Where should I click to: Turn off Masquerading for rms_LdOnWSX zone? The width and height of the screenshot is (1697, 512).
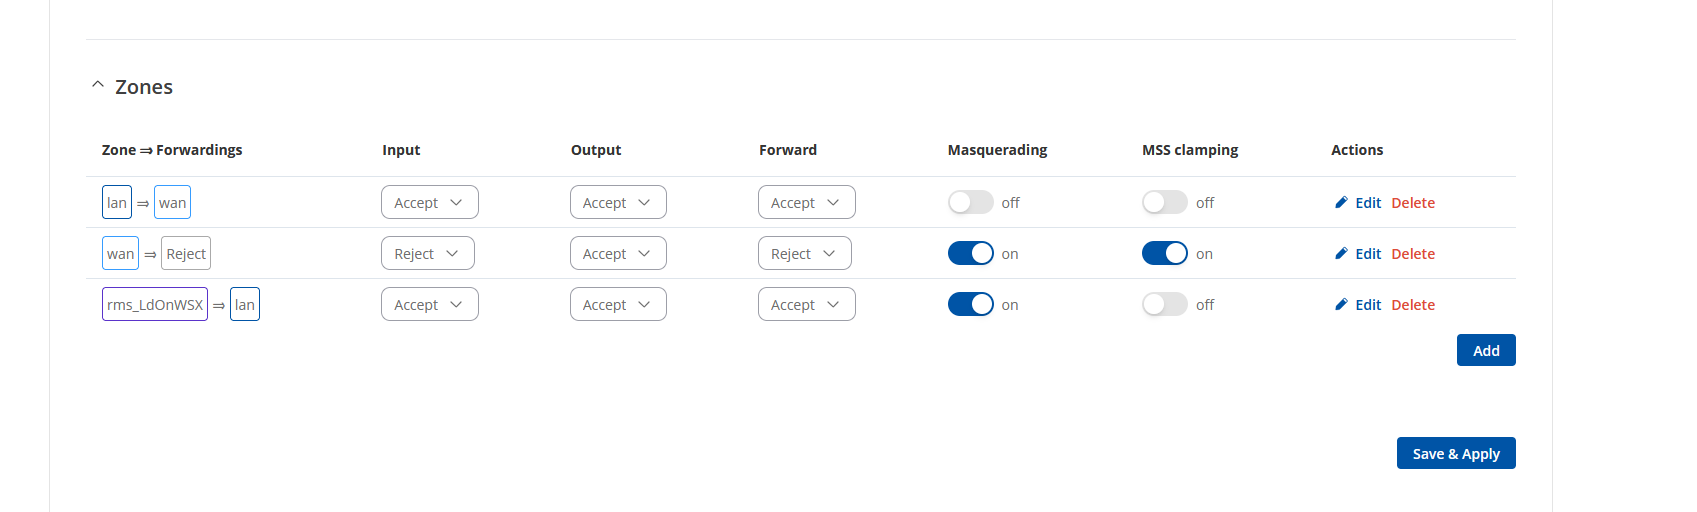point(970,305)
